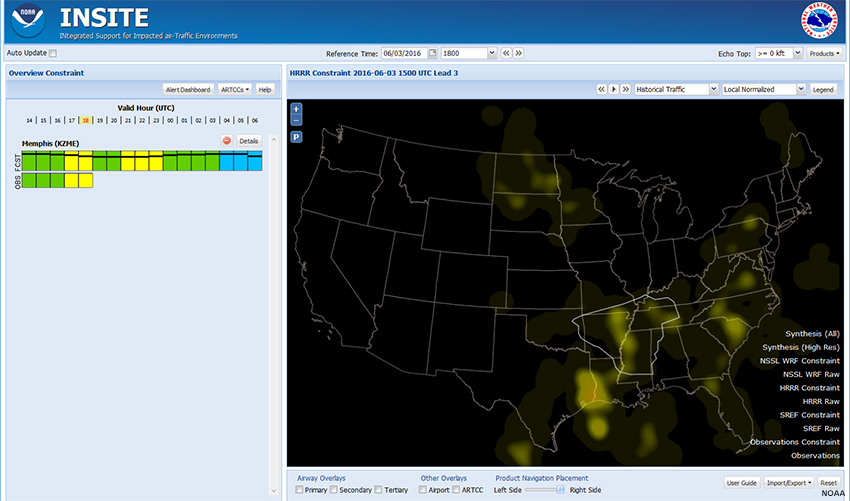The height and width of the screenshot is (501, 850).
Task: Click the P map control button
Action: click(297, 137)
